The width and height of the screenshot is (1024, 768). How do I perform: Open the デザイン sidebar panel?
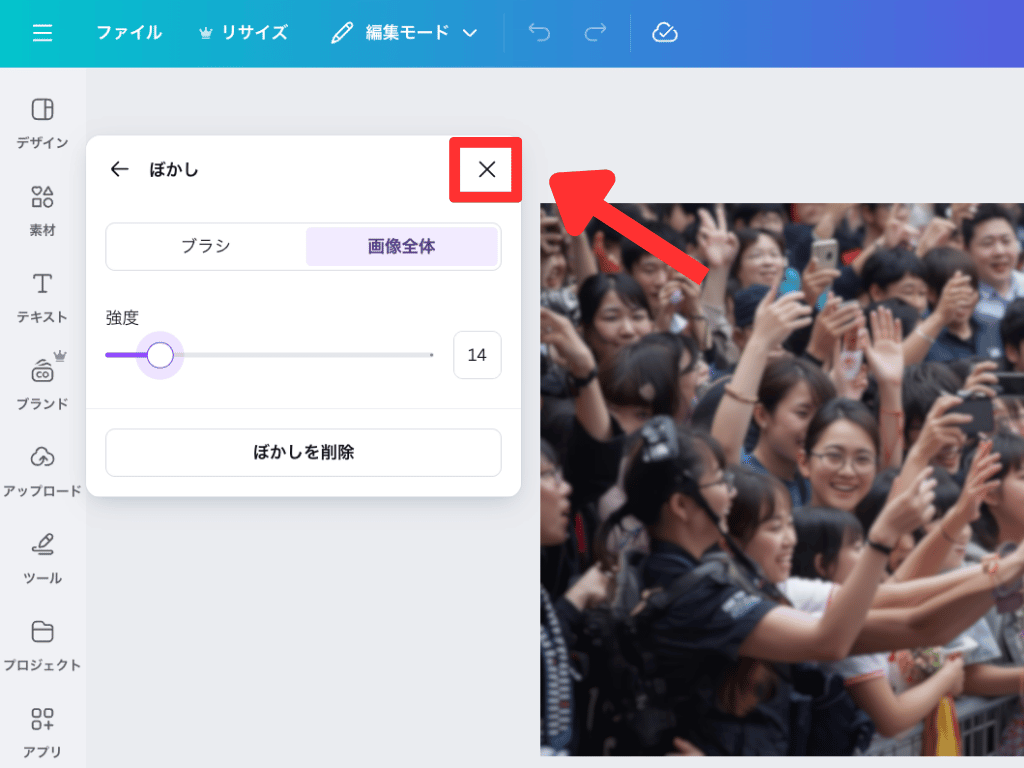(x=42, y=123)
